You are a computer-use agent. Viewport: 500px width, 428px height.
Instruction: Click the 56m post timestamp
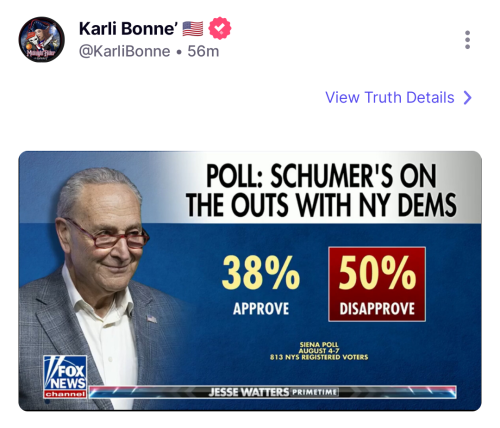203,51
